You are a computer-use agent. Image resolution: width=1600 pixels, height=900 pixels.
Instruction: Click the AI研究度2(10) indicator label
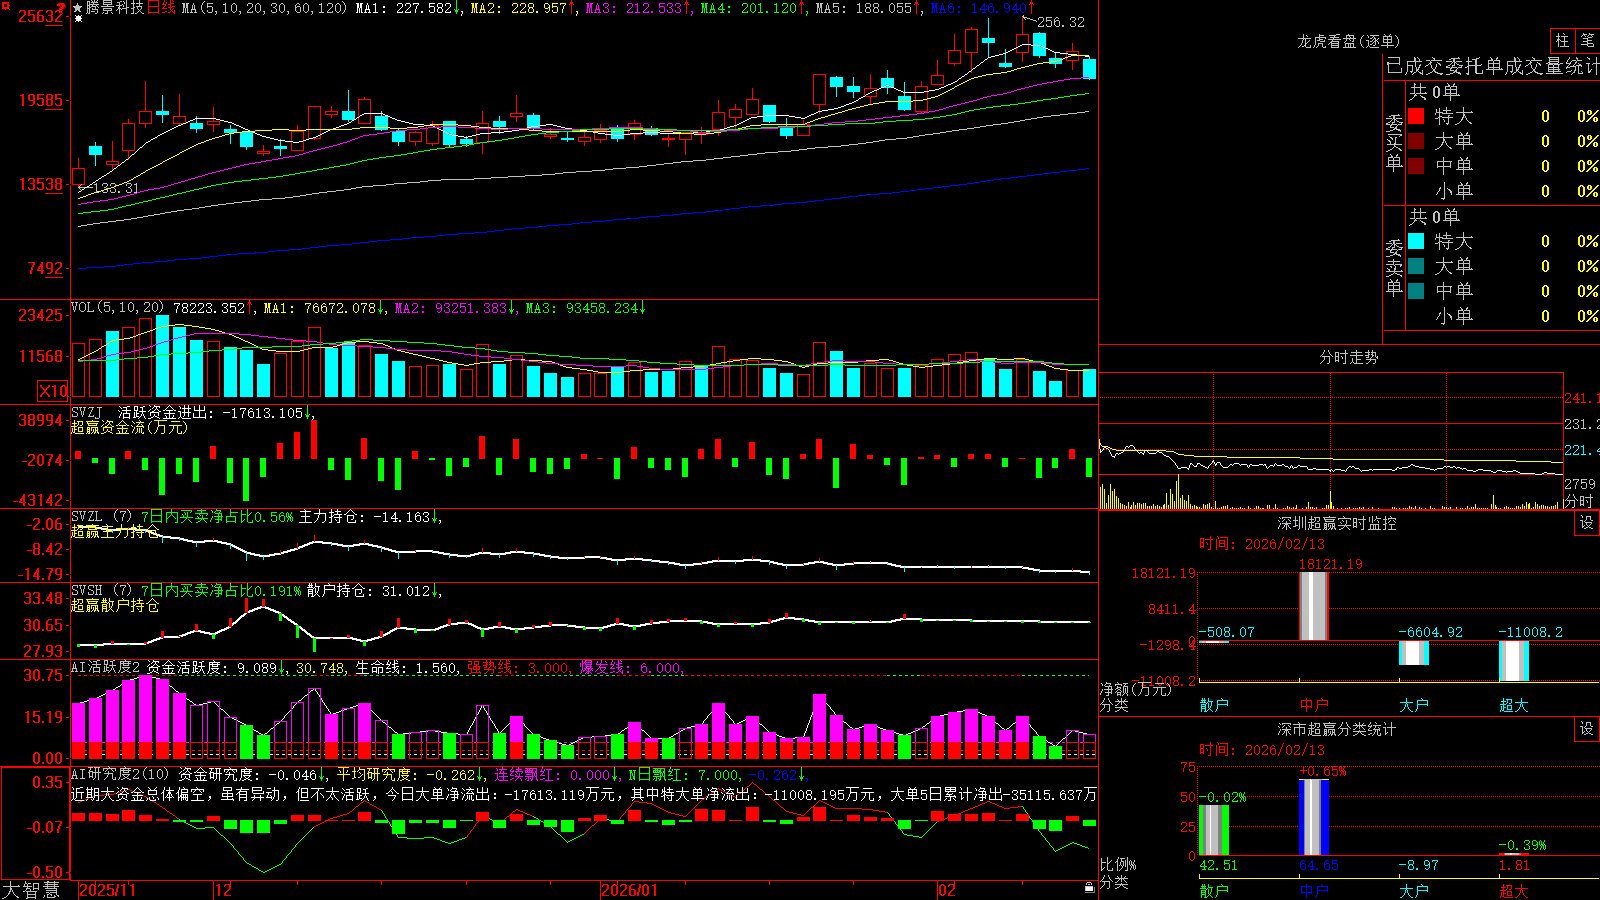point(120,774)
